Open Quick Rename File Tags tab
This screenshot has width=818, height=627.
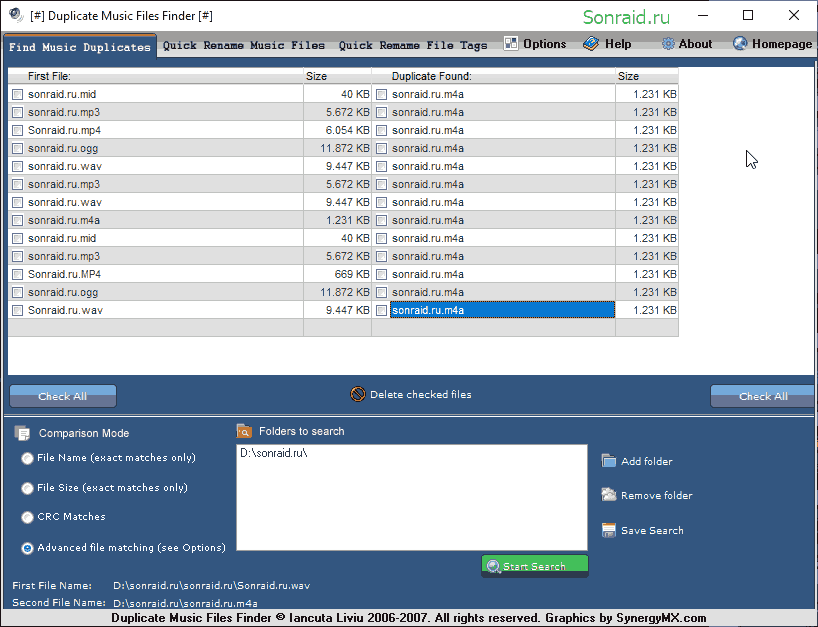(x=413, y=45)
